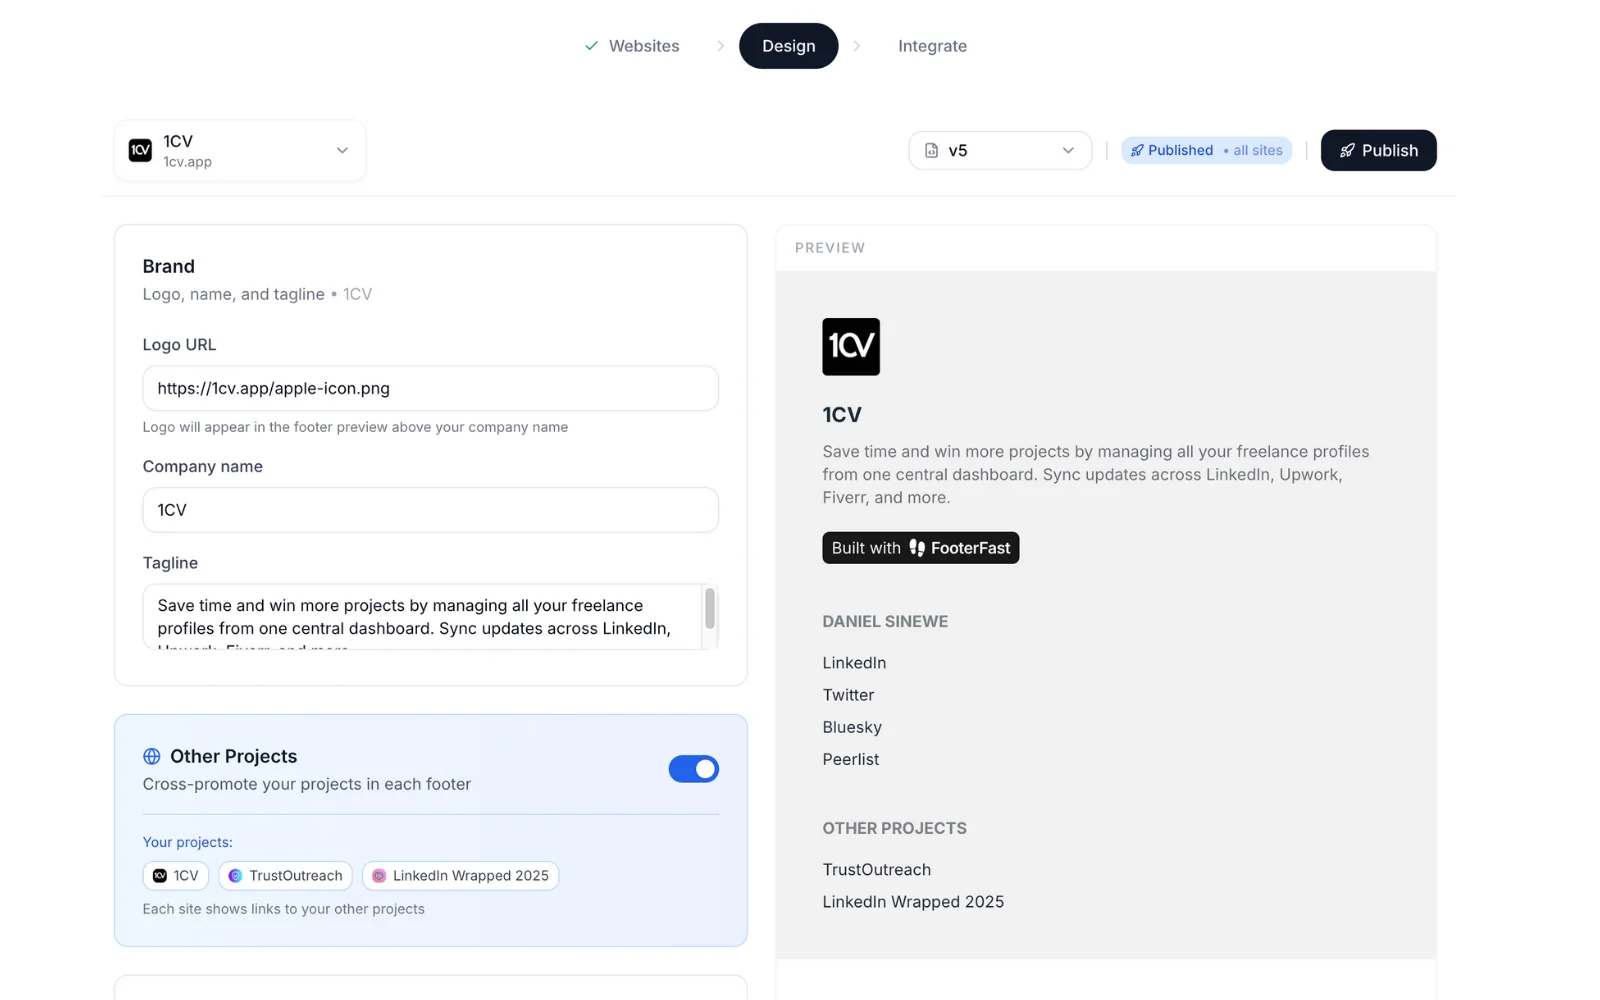Image resolution: width=1600 pixels, height=1000 pixels.
Task: Collapse the chevron on the 1cv.app picker
Action: point(341,150)
